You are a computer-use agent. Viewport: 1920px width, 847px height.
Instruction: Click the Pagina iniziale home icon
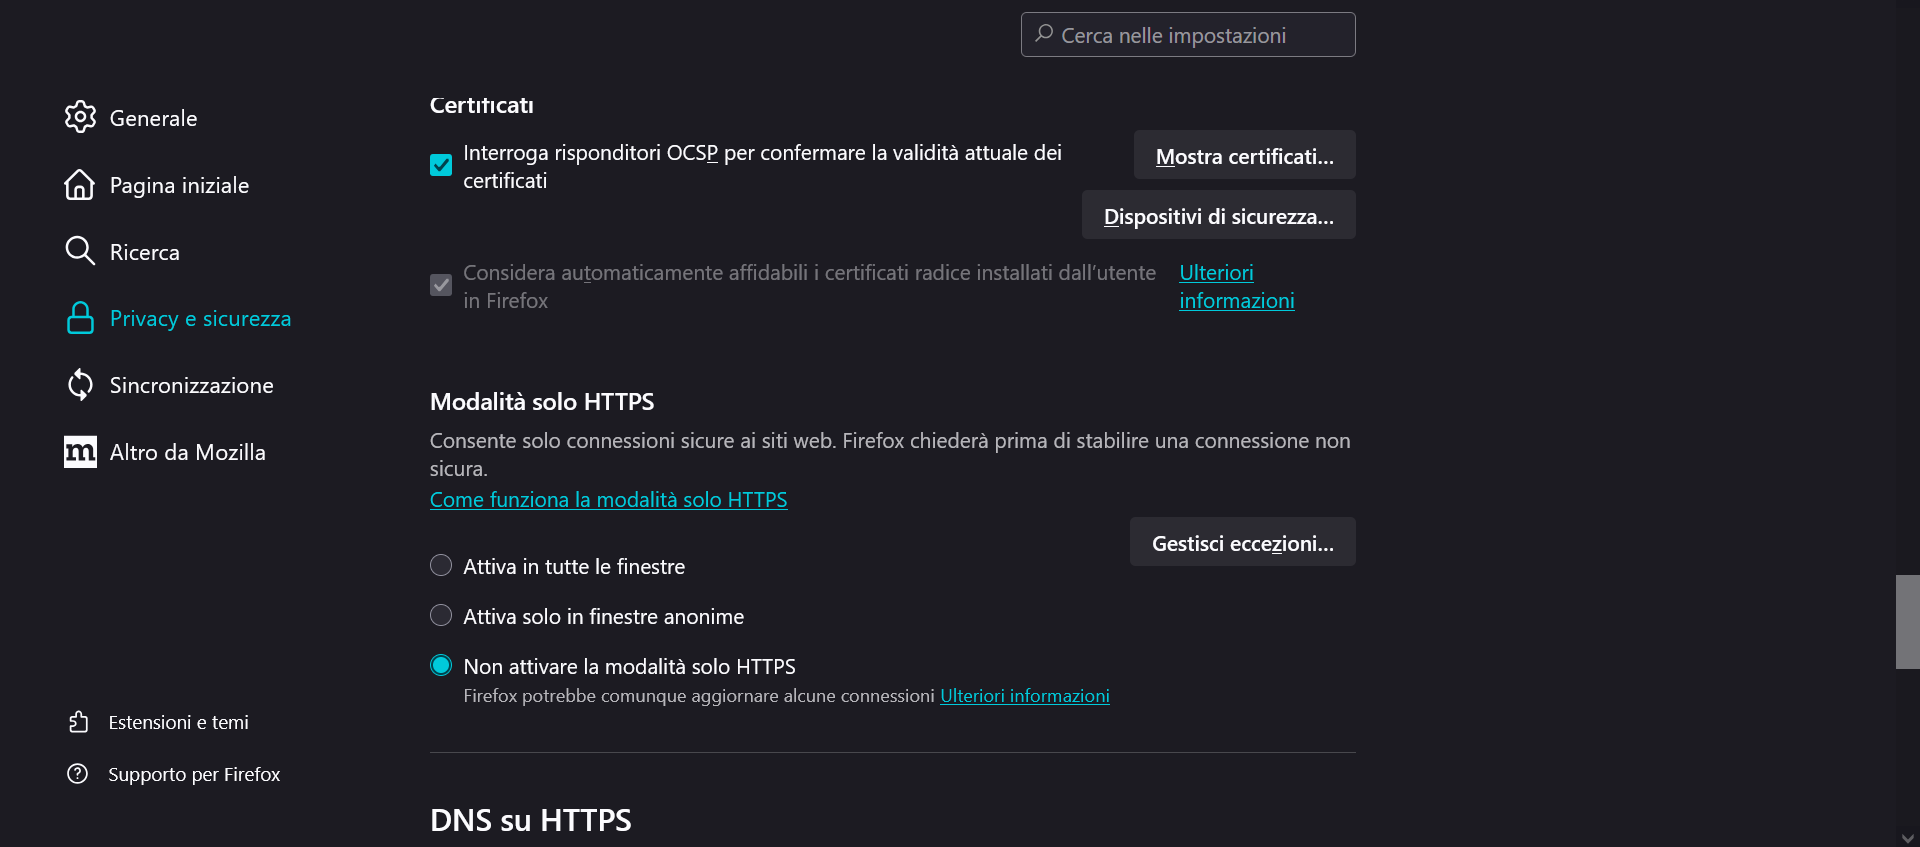80,184
